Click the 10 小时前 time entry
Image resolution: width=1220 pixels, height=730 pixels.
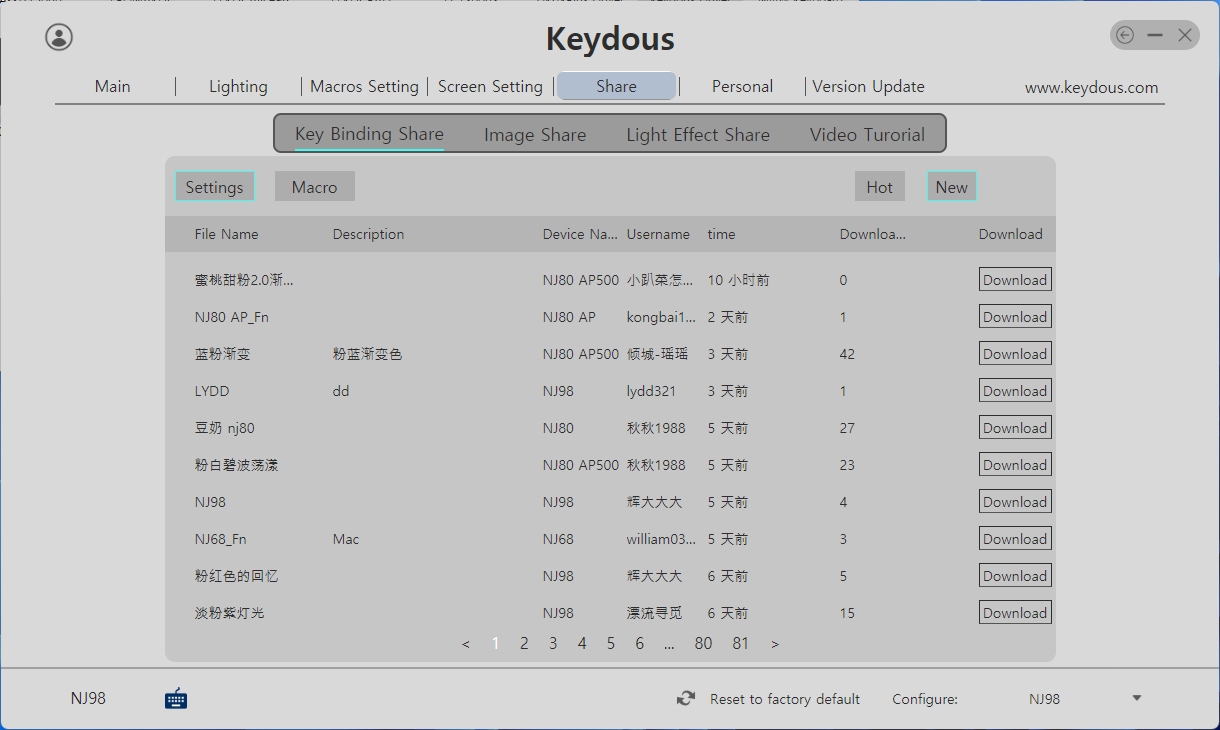click(738, 280)
